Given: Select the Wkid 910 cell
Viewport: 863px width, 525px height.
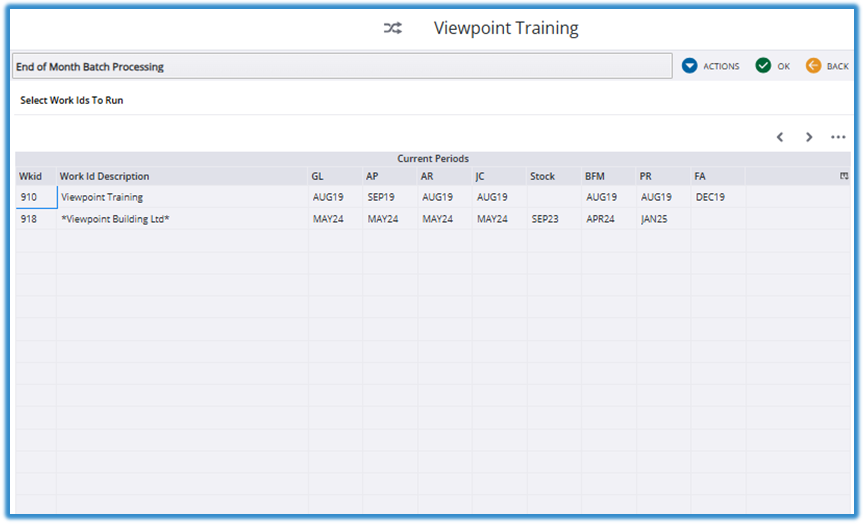Looking at the screenshot, I should pyautogui.click(x=36, y=198).
